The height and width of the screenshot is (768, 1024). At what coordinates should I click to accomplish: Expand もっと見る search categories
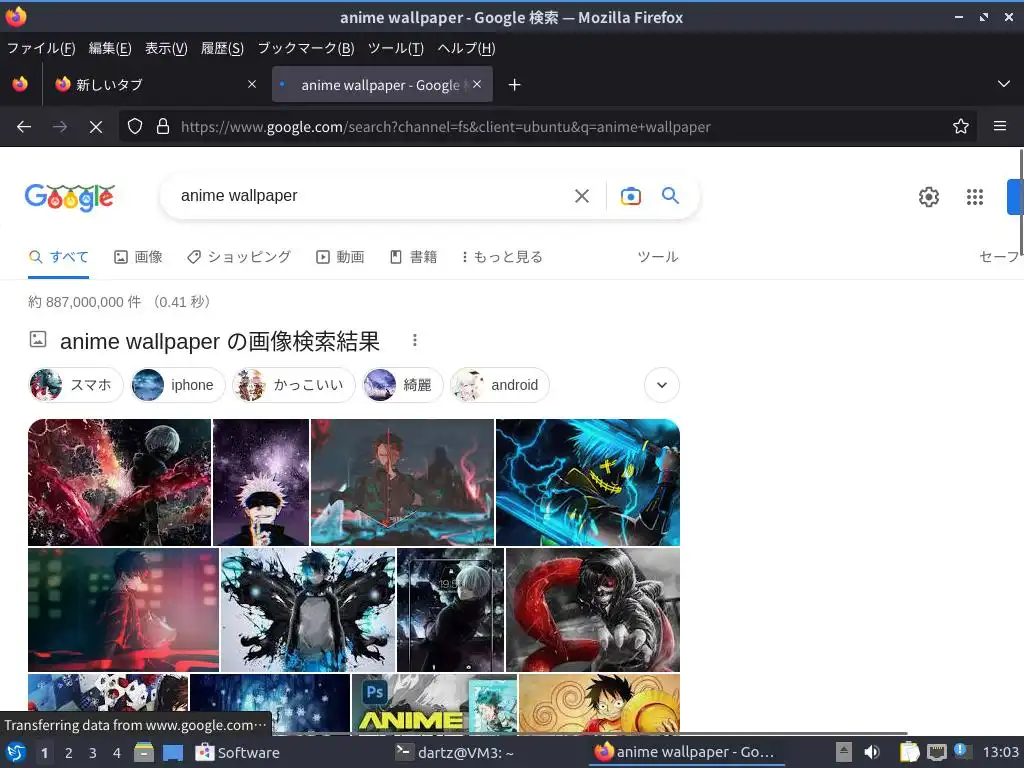pyautogui.click(x=502, y=257)
